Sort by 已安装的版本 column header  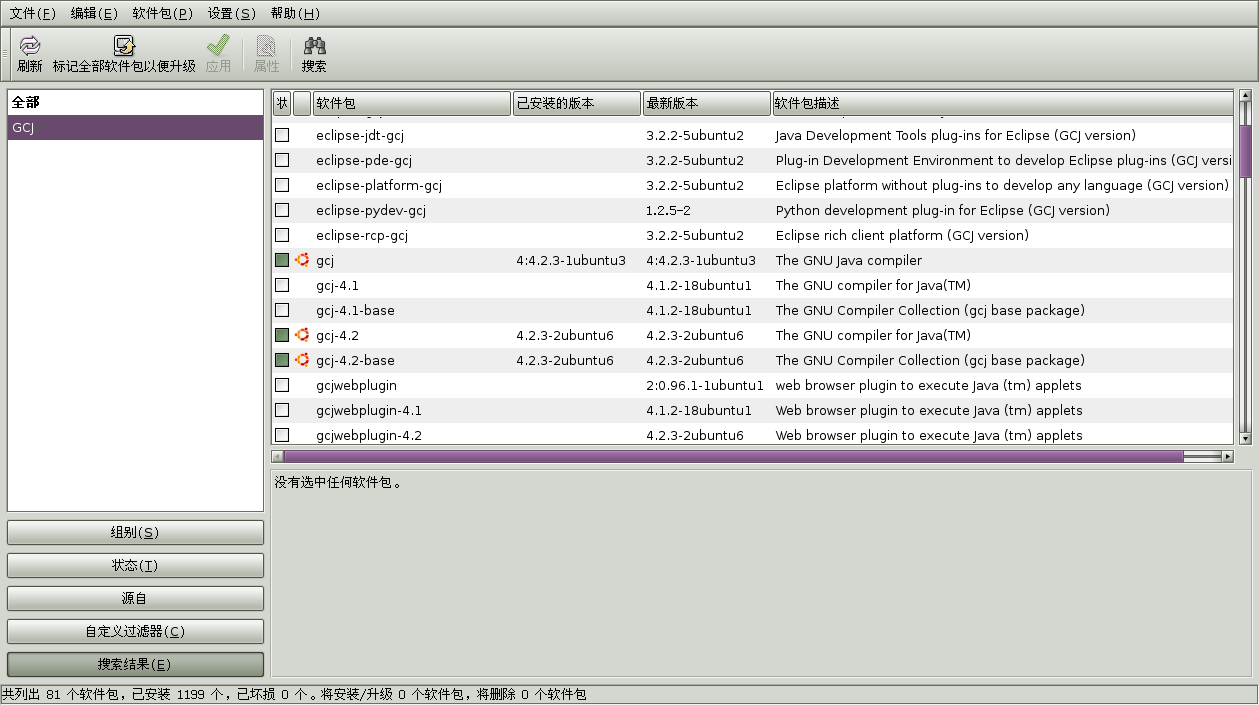[577, 103]
